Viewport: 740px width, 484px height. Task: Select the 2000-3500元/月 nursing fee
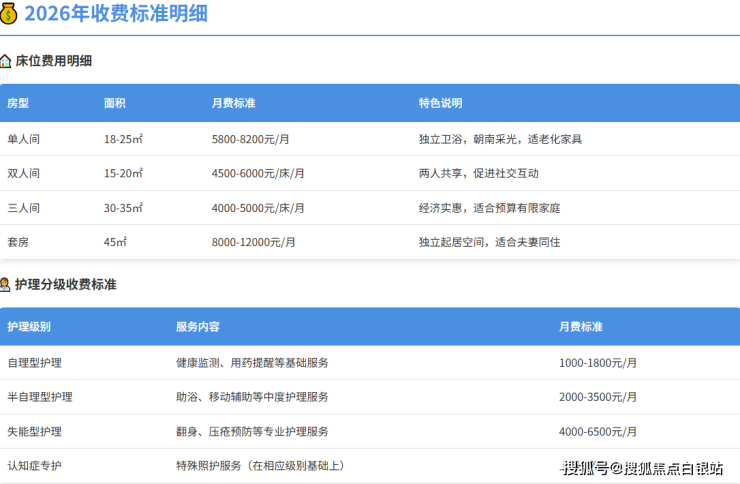tap(598, 397)
